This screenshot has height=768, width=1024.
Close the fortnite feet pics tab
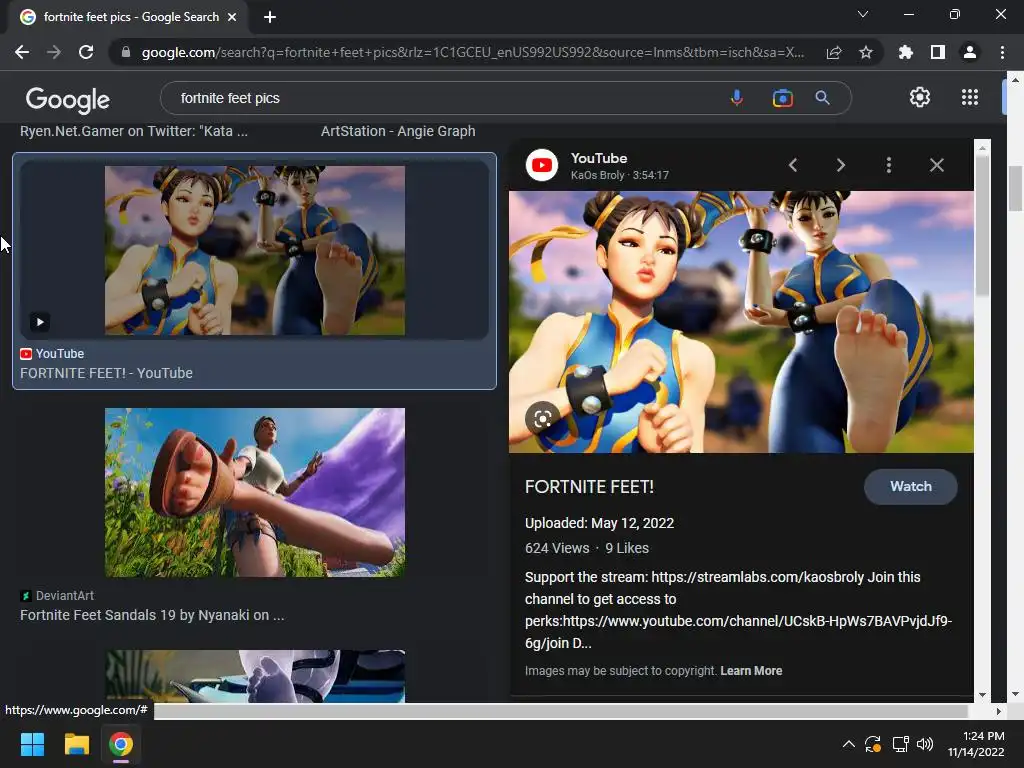pyautogui.click(x=232, y=17)
